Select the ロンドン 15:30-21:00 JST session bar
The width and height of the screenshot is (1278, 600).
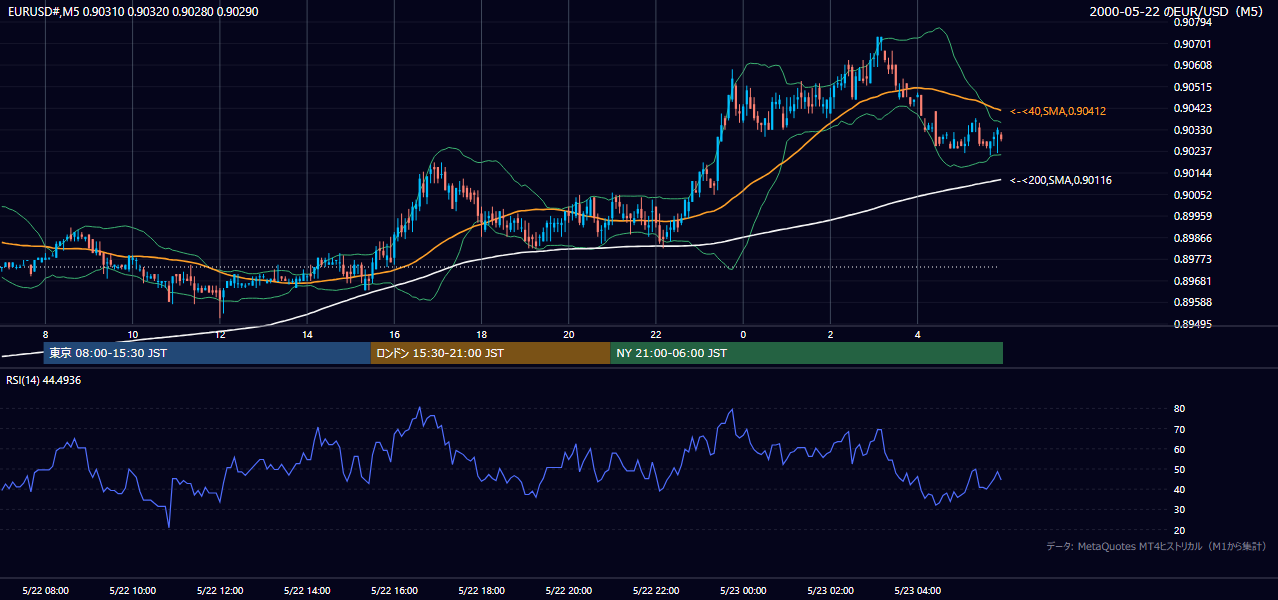tap(490, 353)
